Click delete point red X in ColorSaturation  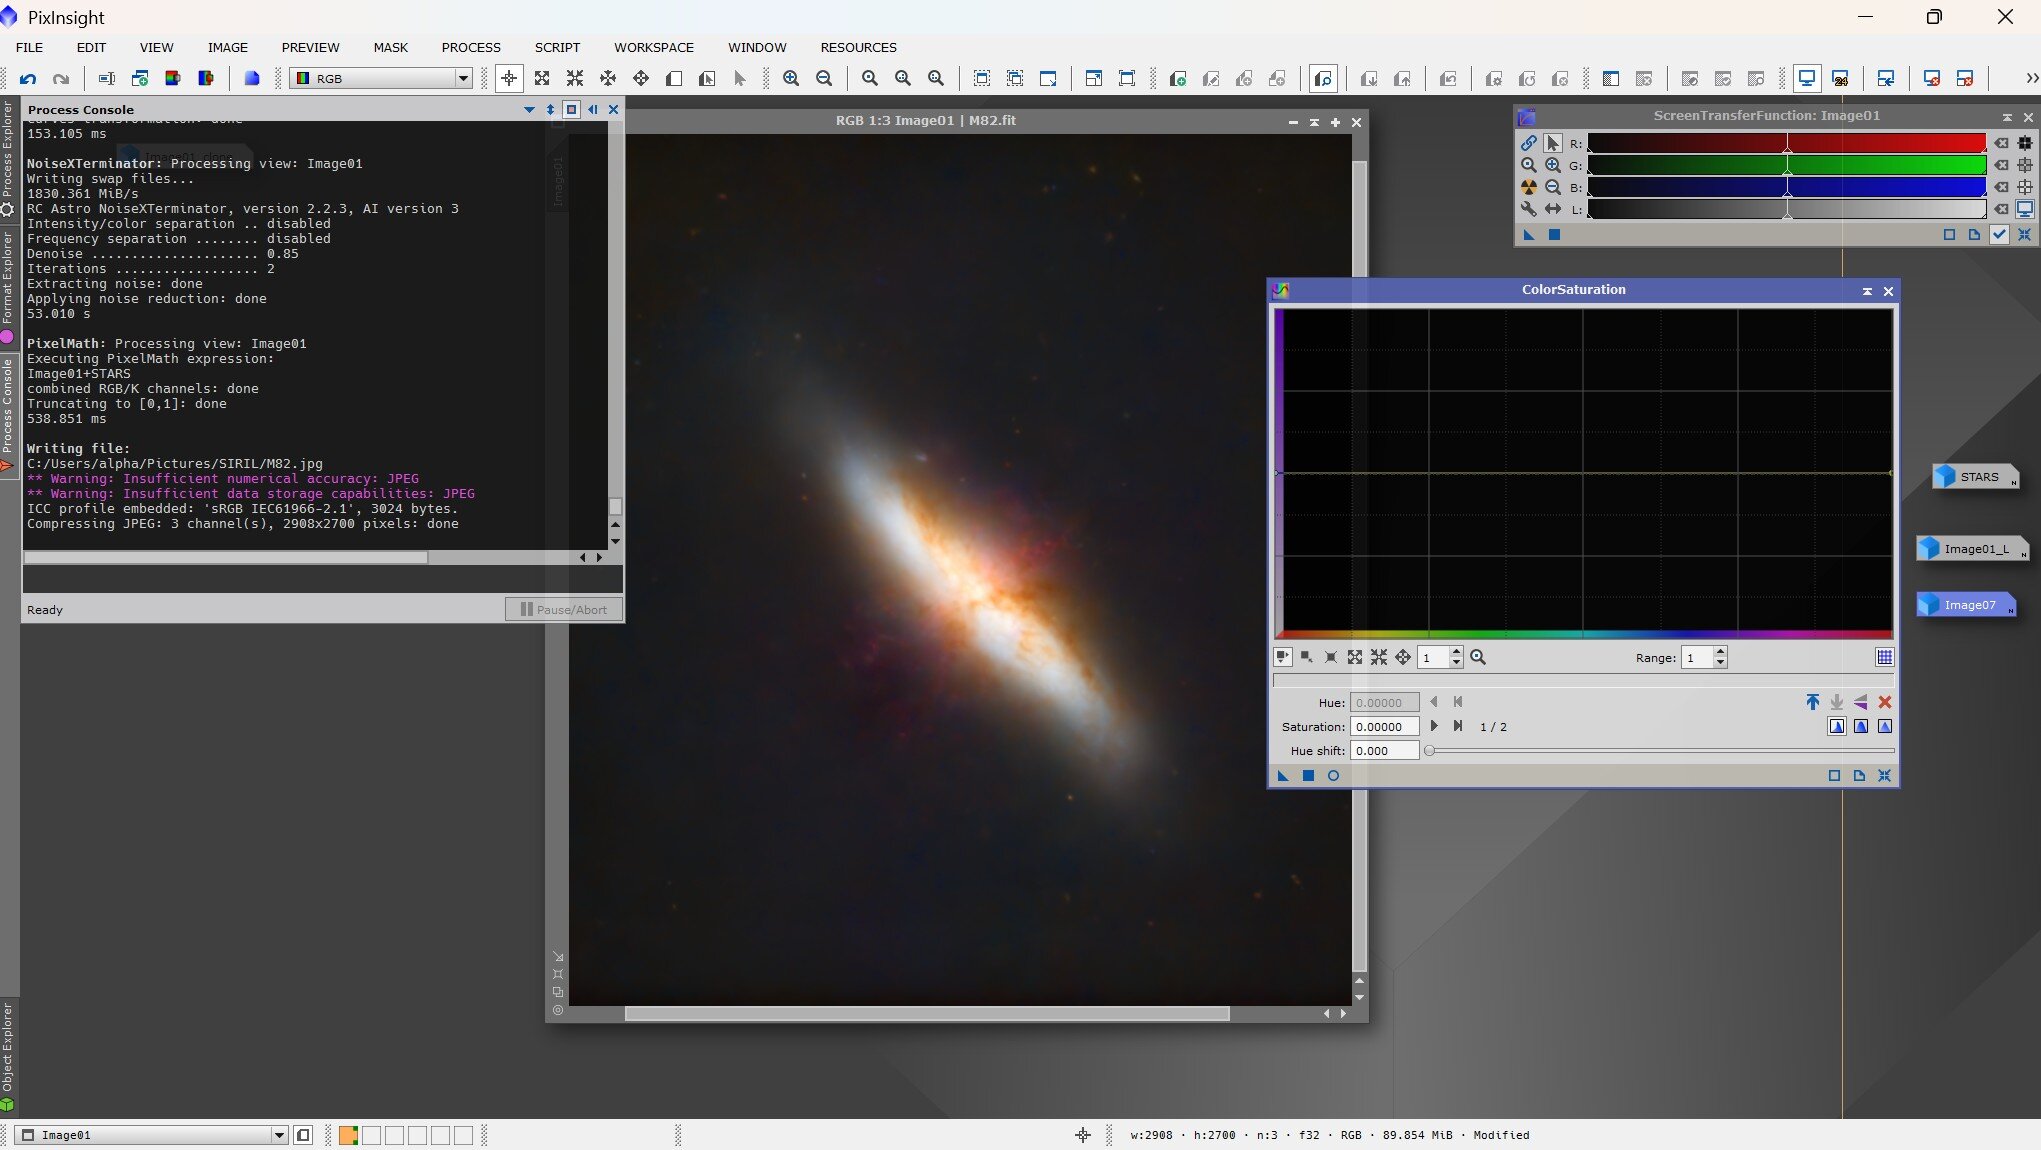point(1885,702)
